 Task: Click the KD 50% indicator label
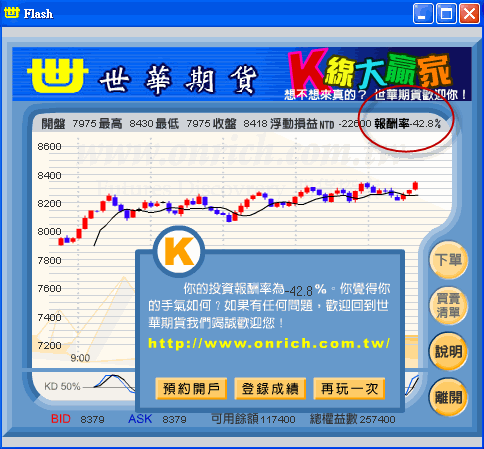[62, 386]
